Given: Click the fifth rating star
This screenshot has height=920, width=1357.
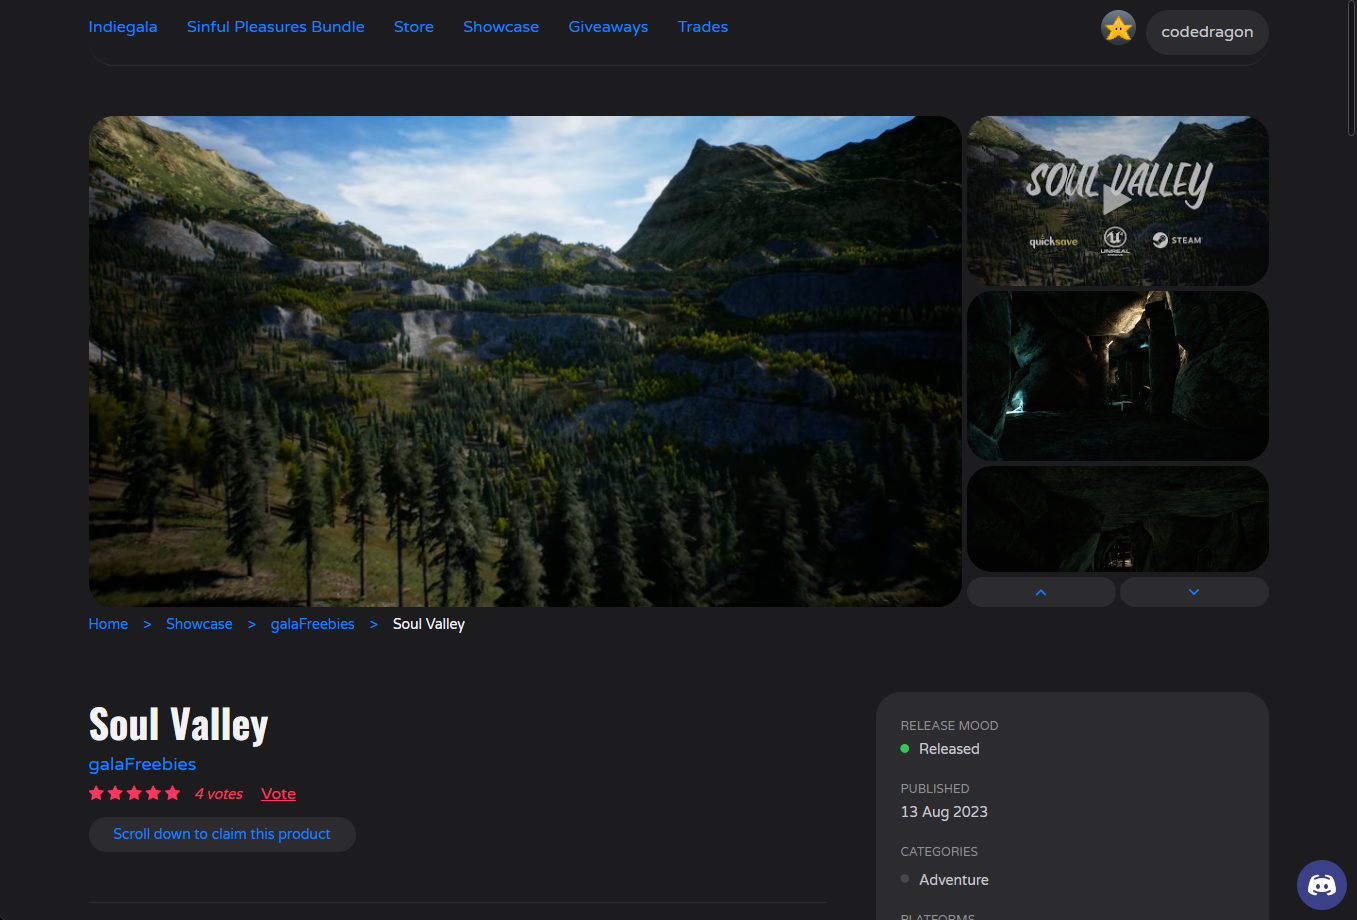Looking at the screenshot, I should pos(172,793).
